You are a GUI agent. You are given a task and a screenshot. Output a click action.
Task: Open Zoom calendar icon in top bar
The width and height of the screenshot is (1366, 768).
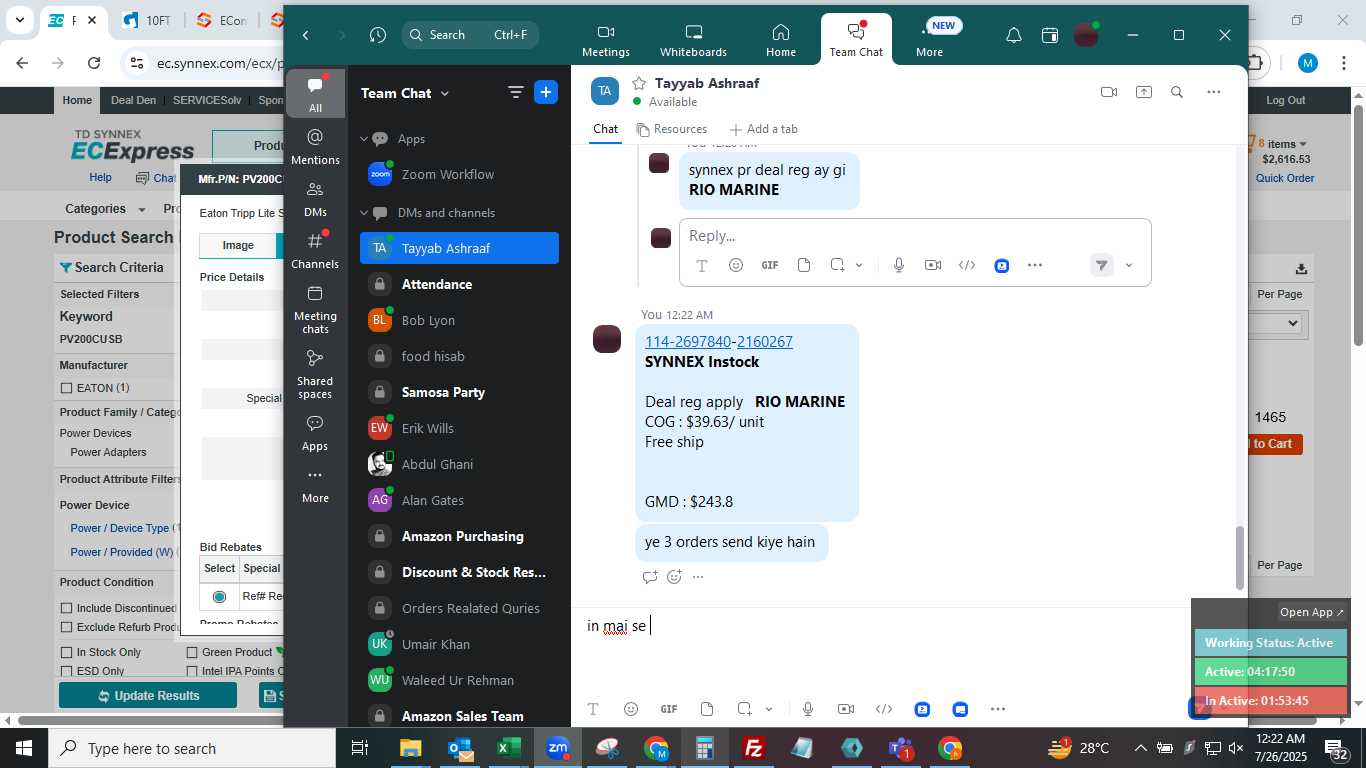pos(1050,35)
